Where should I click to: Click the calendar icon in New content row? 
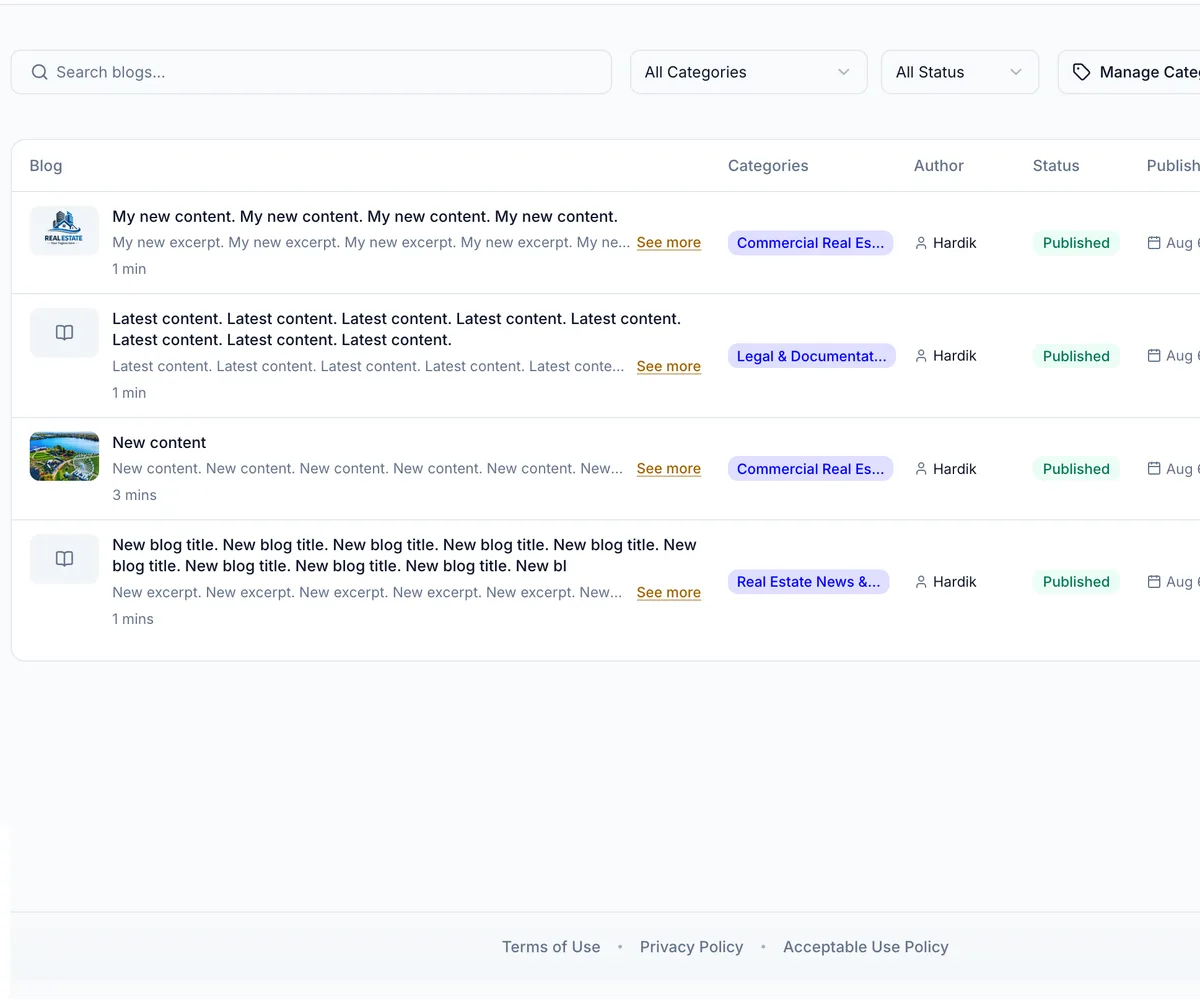pyautogui.click(x=1154, y=469)
